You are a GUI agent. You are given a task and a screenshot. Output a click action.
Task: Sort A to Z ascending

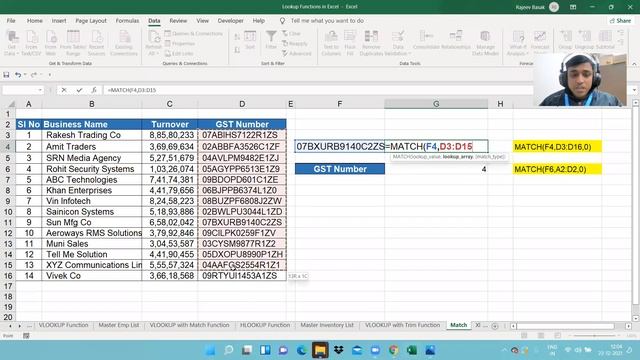click(237, 37)
